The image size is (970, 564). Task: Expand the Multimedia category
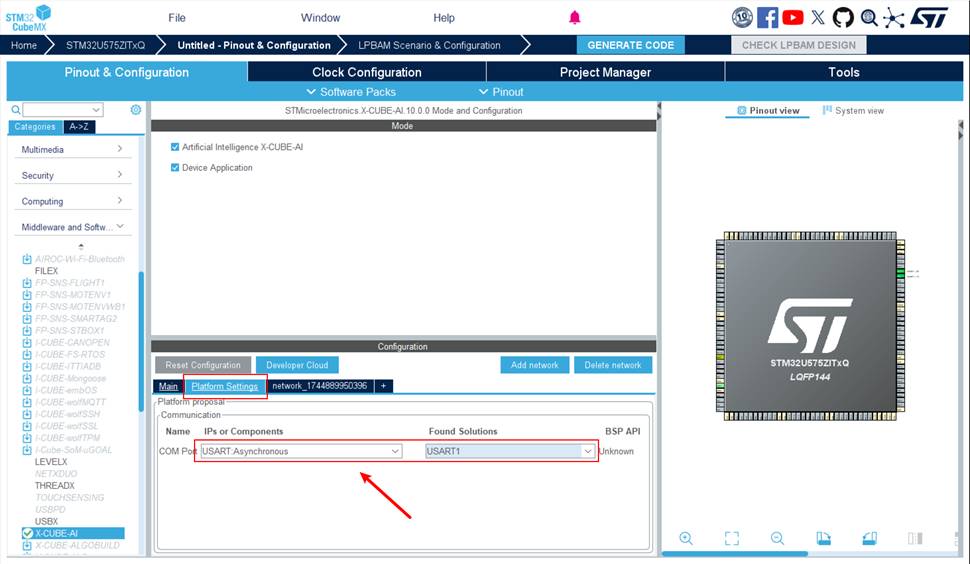(72, 150)
